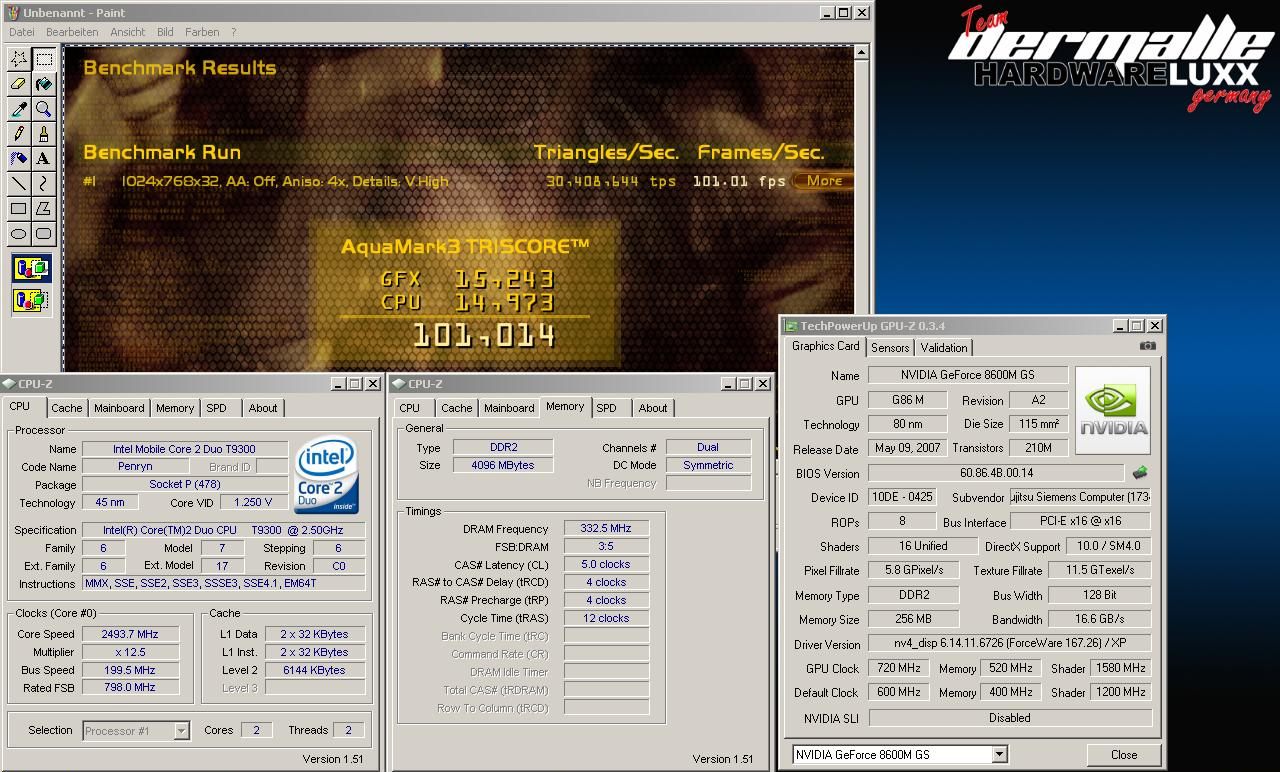Click the BIOS Version field 60.86.4B.00.14

coord(996,473)
